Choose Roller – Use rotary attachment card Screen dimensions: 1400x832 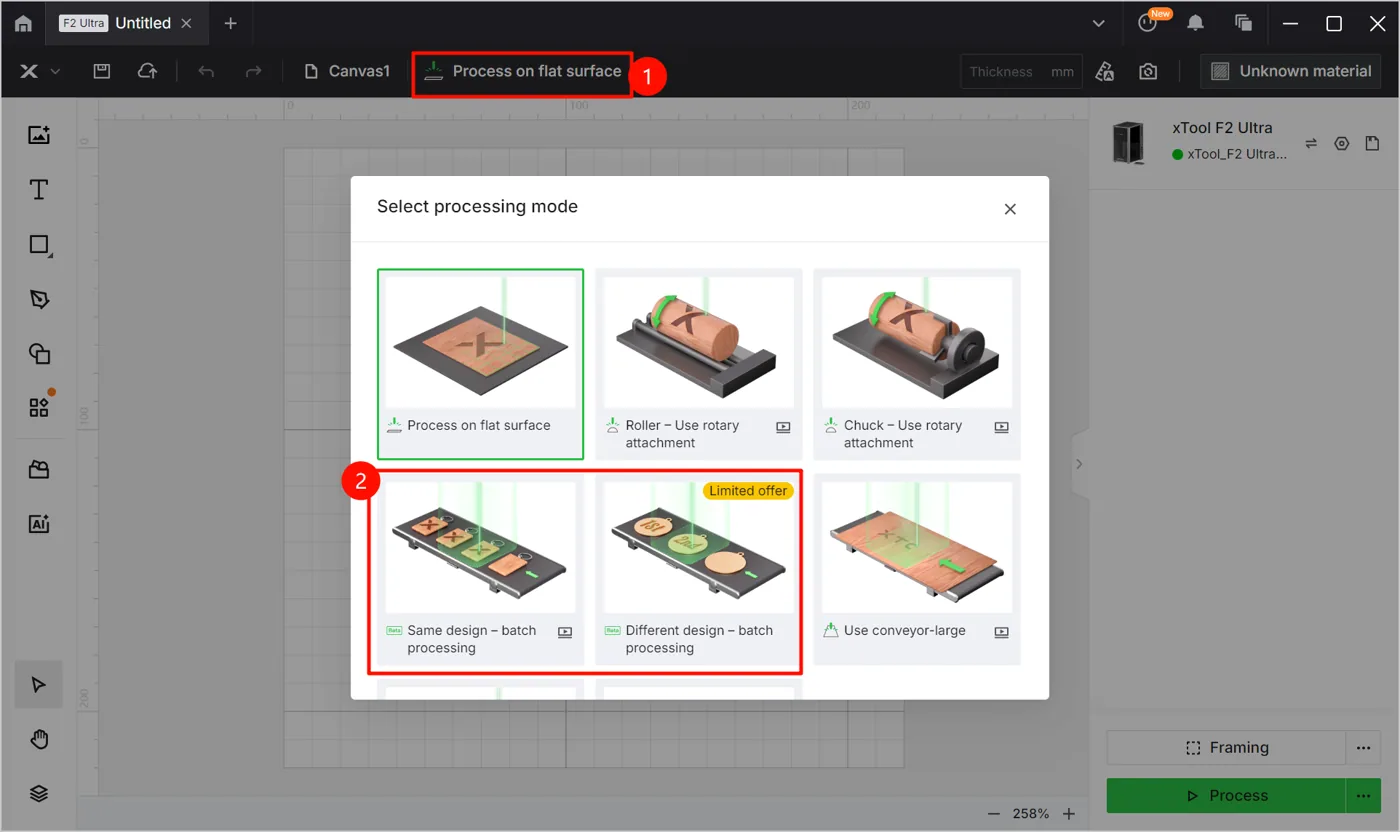pyautogui.click(x=698, y=364)
